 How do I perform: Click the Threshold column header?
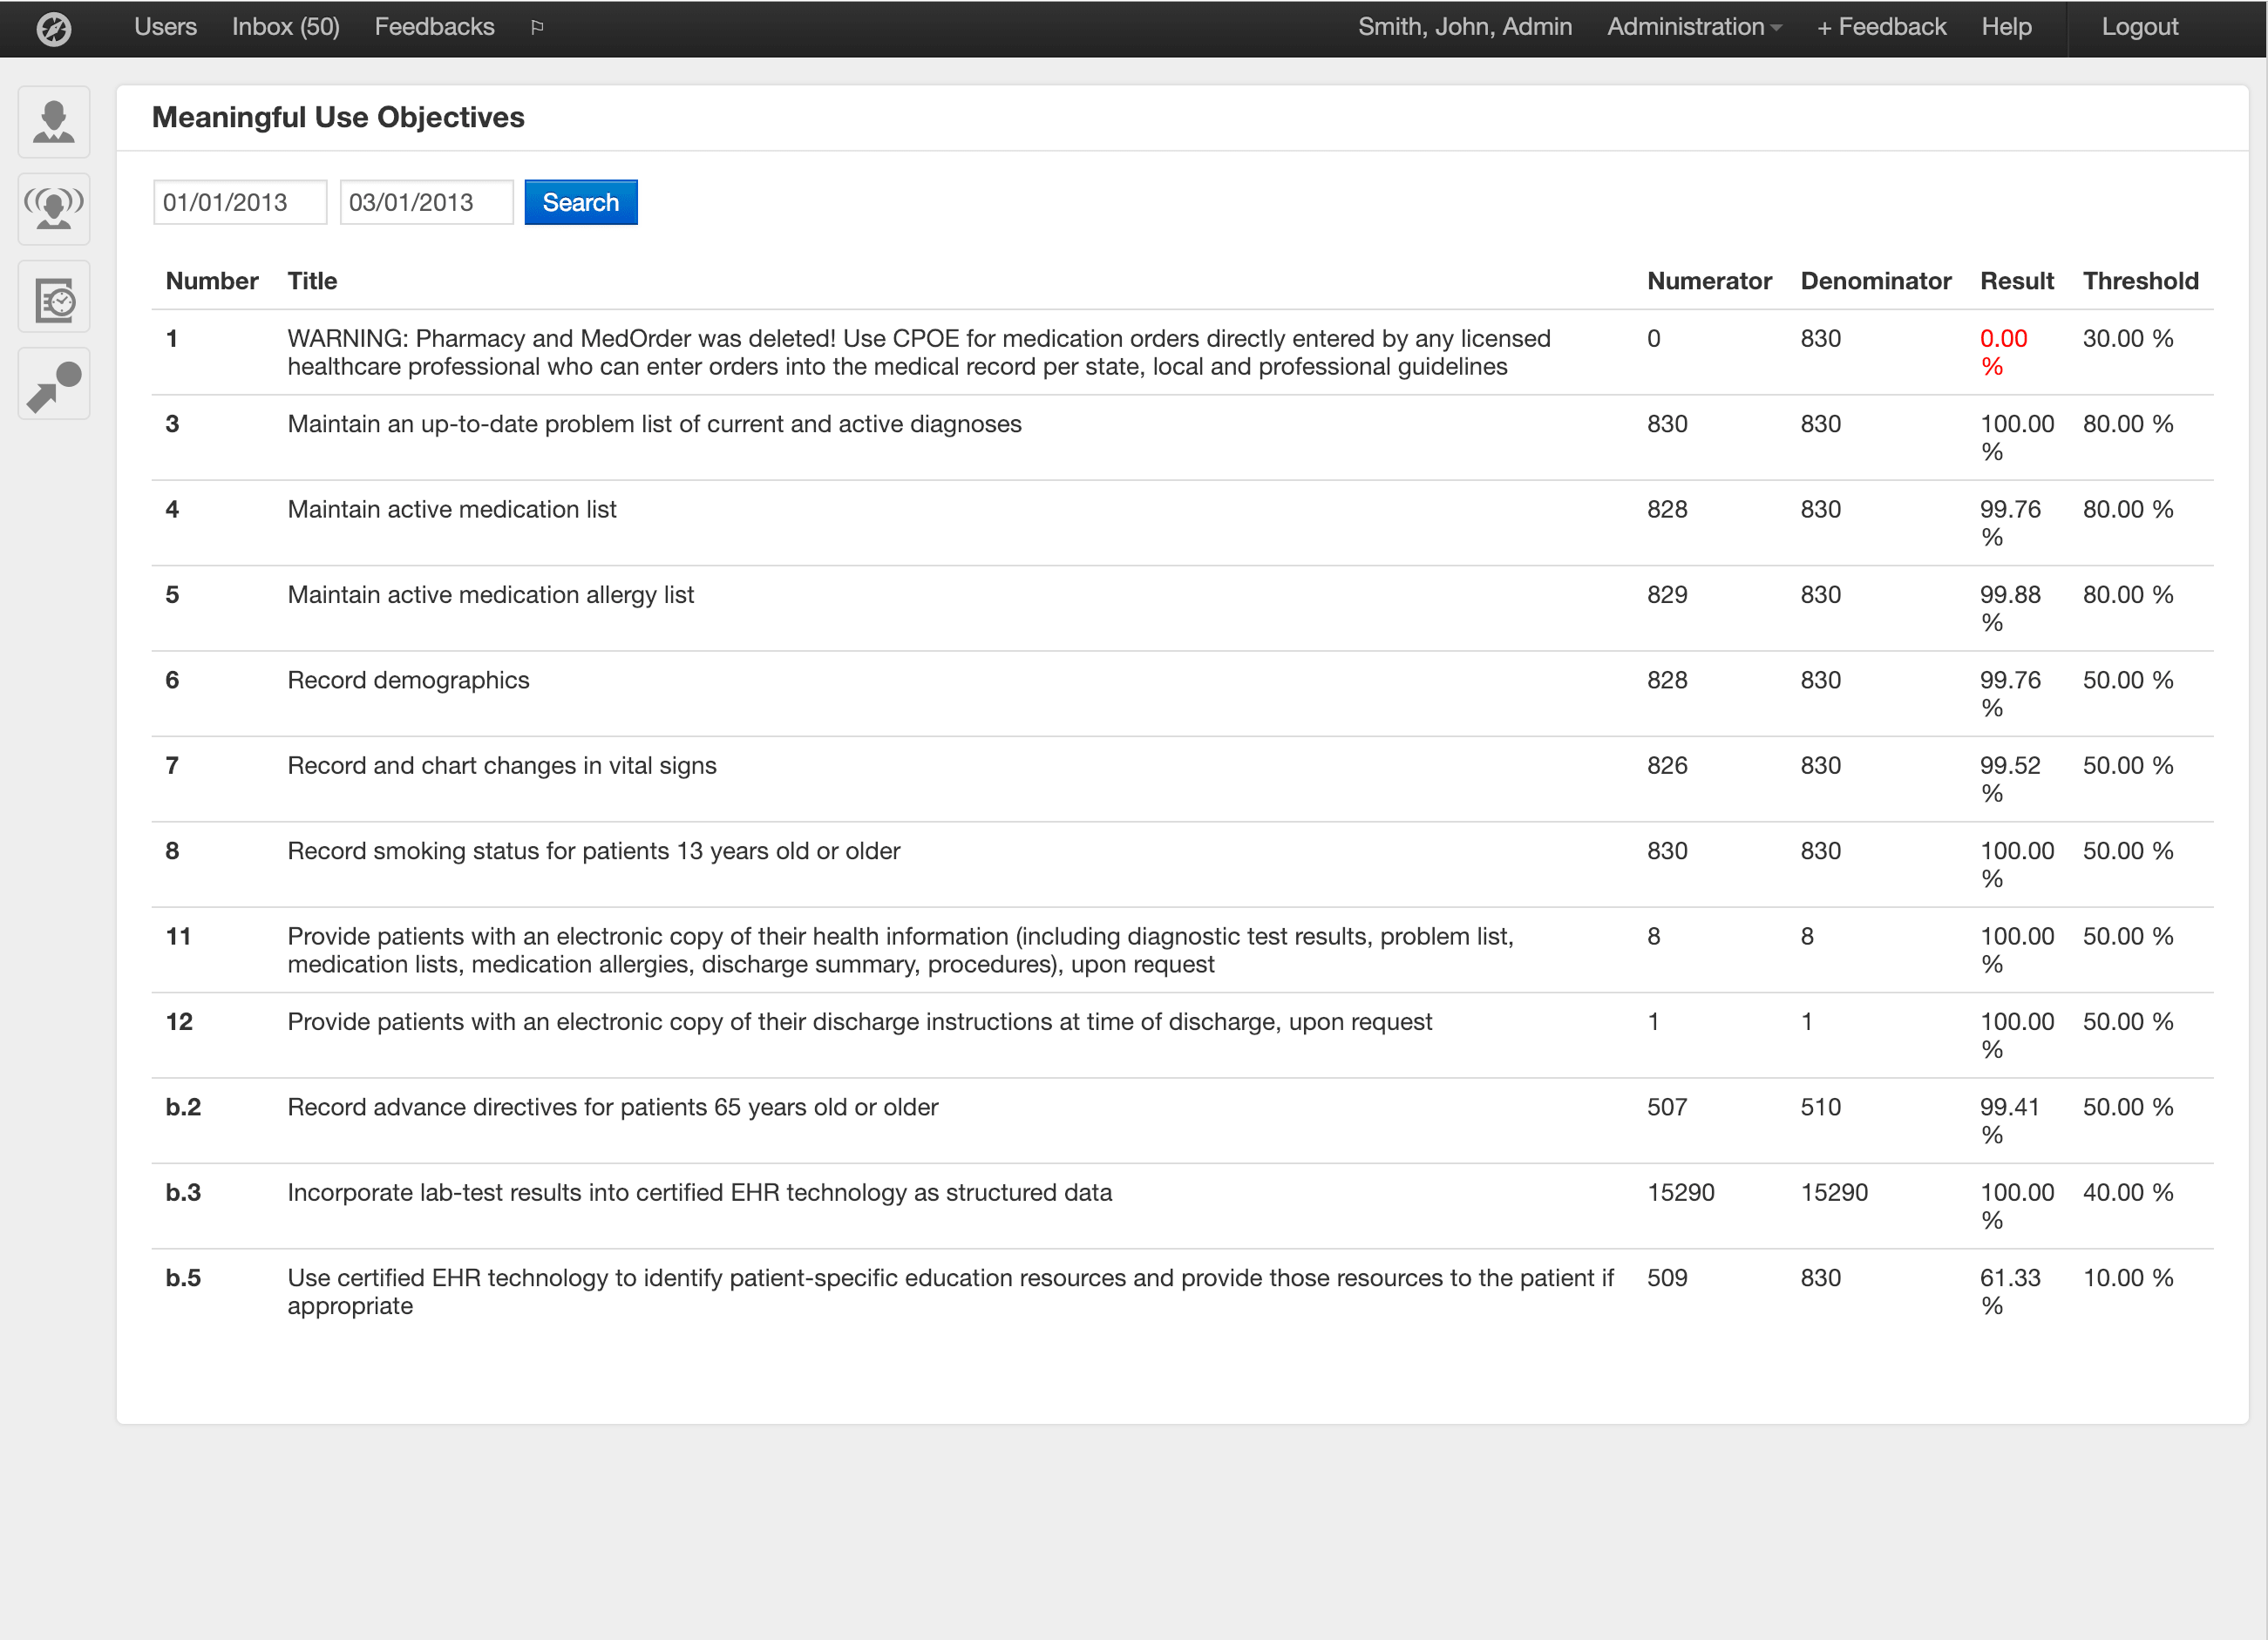(x=2141, y=281)
